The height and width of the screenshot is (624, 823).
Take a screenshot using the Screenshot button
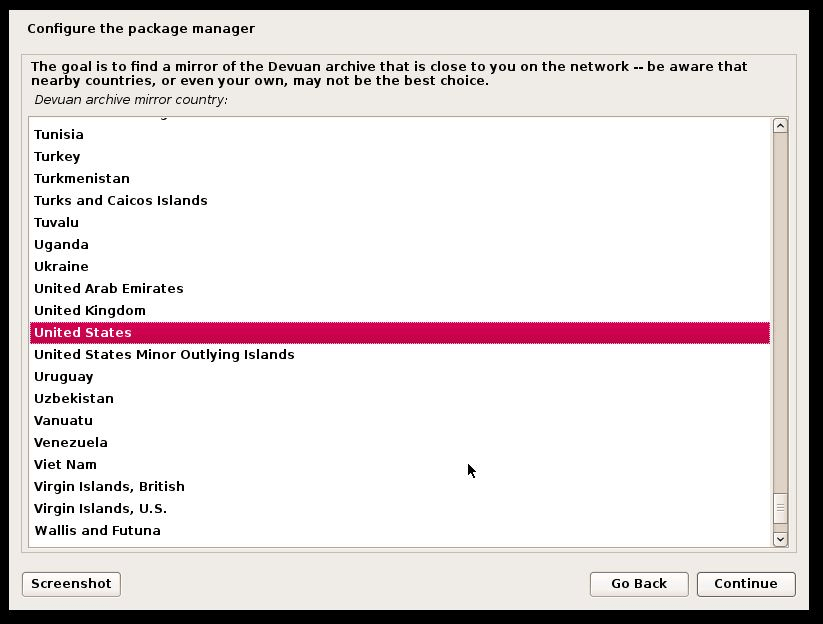pyautogui.click(x=70, y=584)
